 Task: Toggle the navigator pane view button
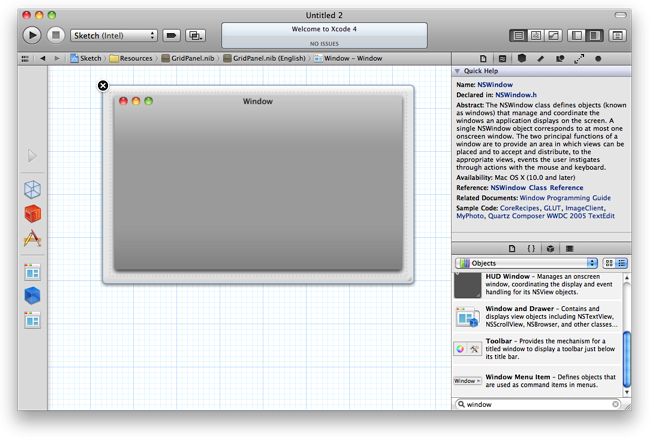pos(576,36)
